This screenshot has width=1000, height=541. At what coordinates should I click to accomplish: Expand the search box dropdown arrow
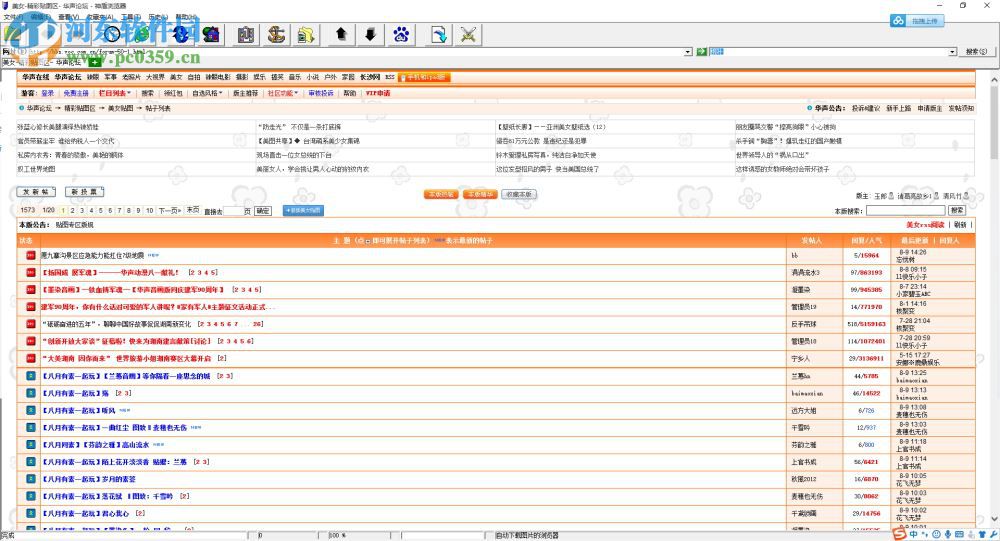click(951, 52)
